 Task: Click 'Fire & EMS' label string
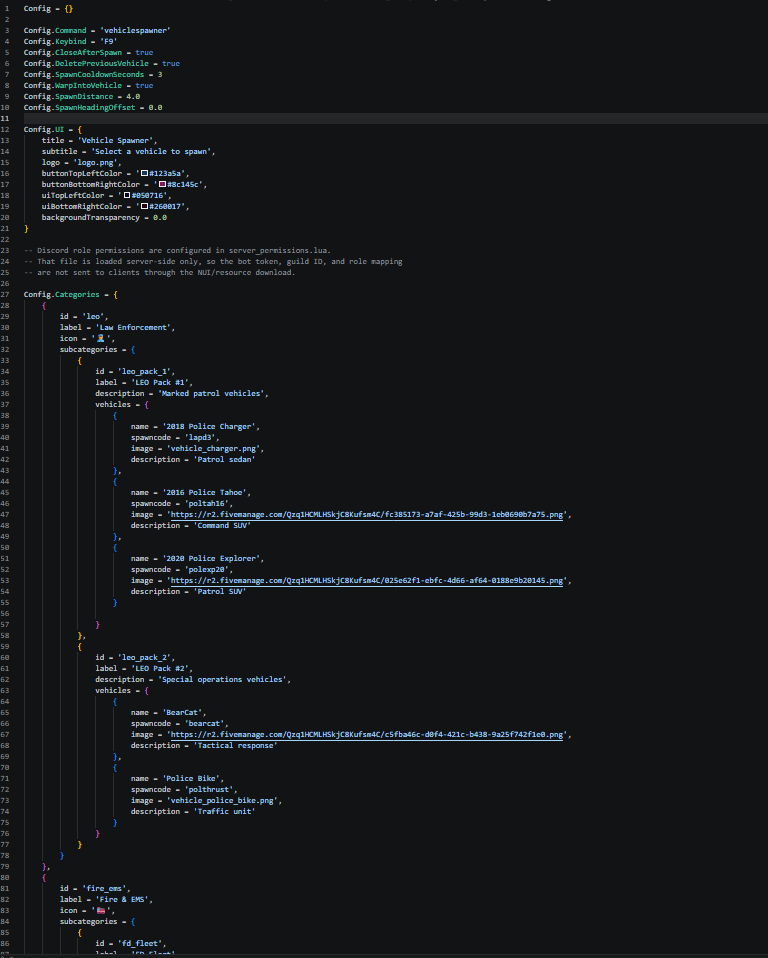click(x=124, y=899)
